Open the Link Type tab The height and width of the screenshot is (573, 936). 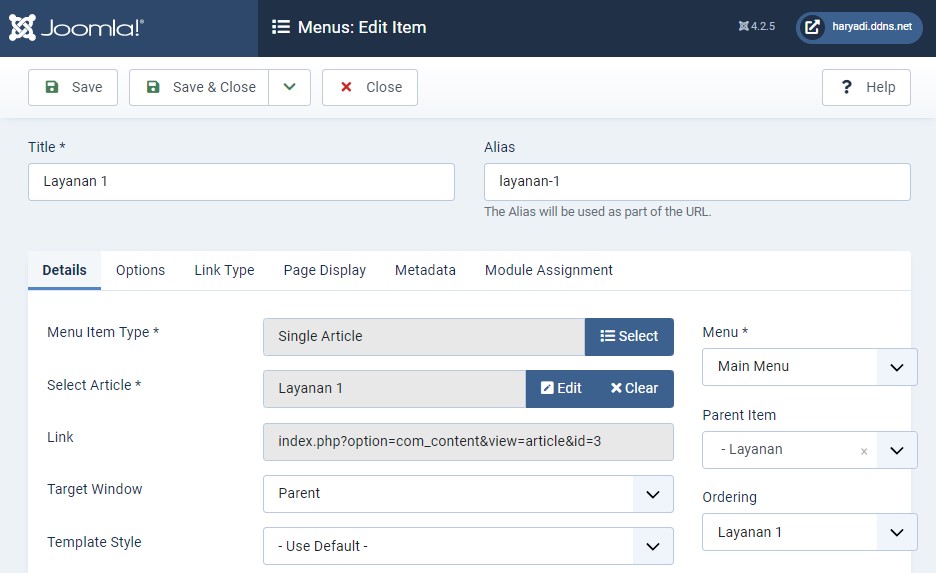[x=224, y=270]
